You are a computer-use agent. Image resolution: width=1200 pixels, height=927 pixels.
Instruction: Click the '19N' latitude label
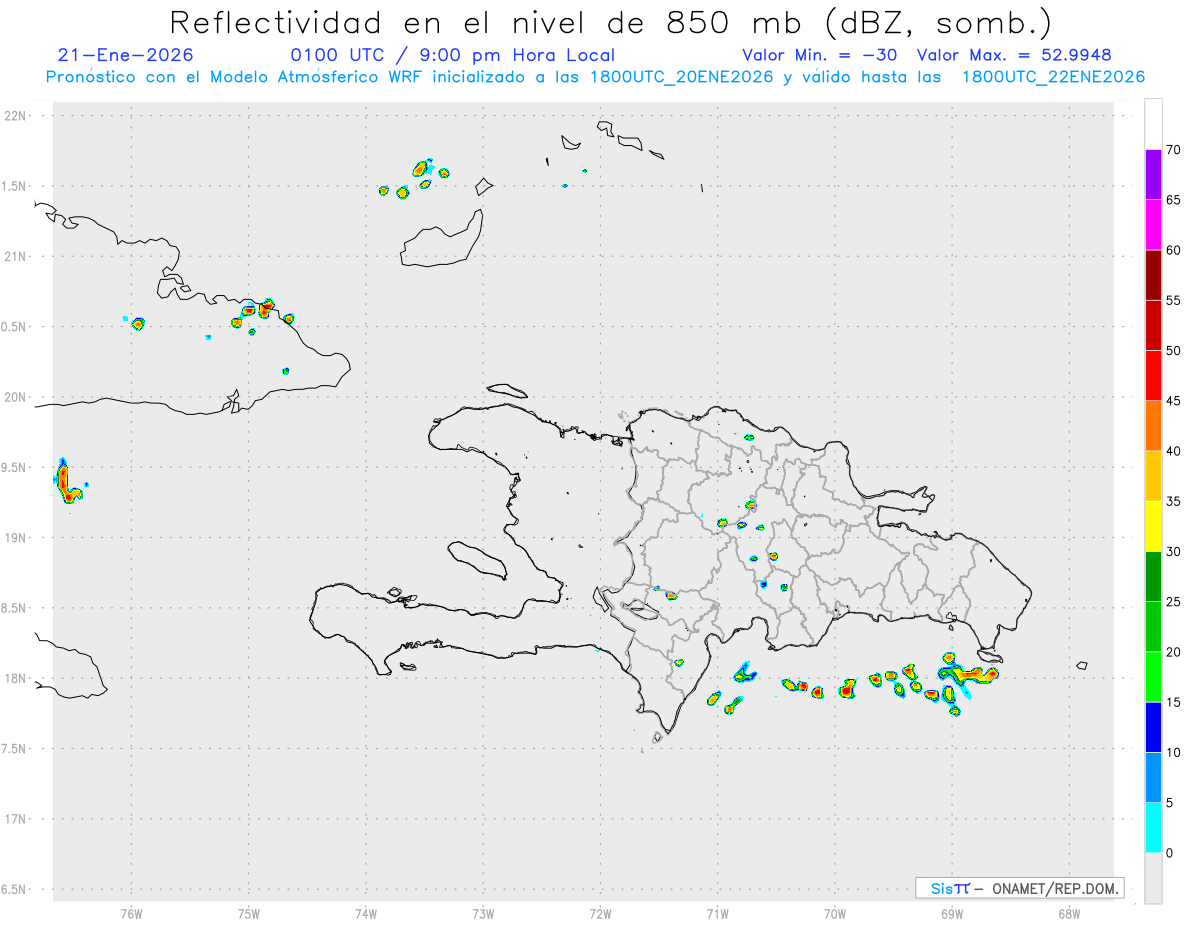pos(17,538)
